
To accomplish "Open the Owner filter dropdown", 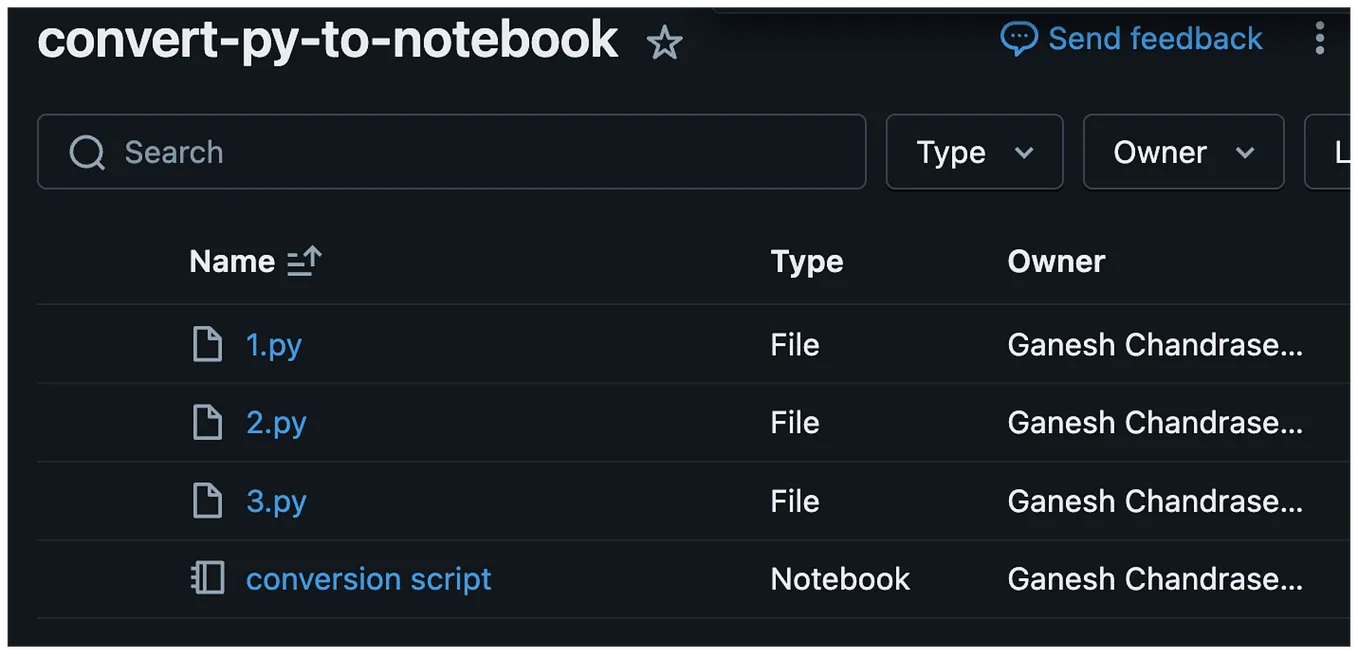I will (1183, 152).
